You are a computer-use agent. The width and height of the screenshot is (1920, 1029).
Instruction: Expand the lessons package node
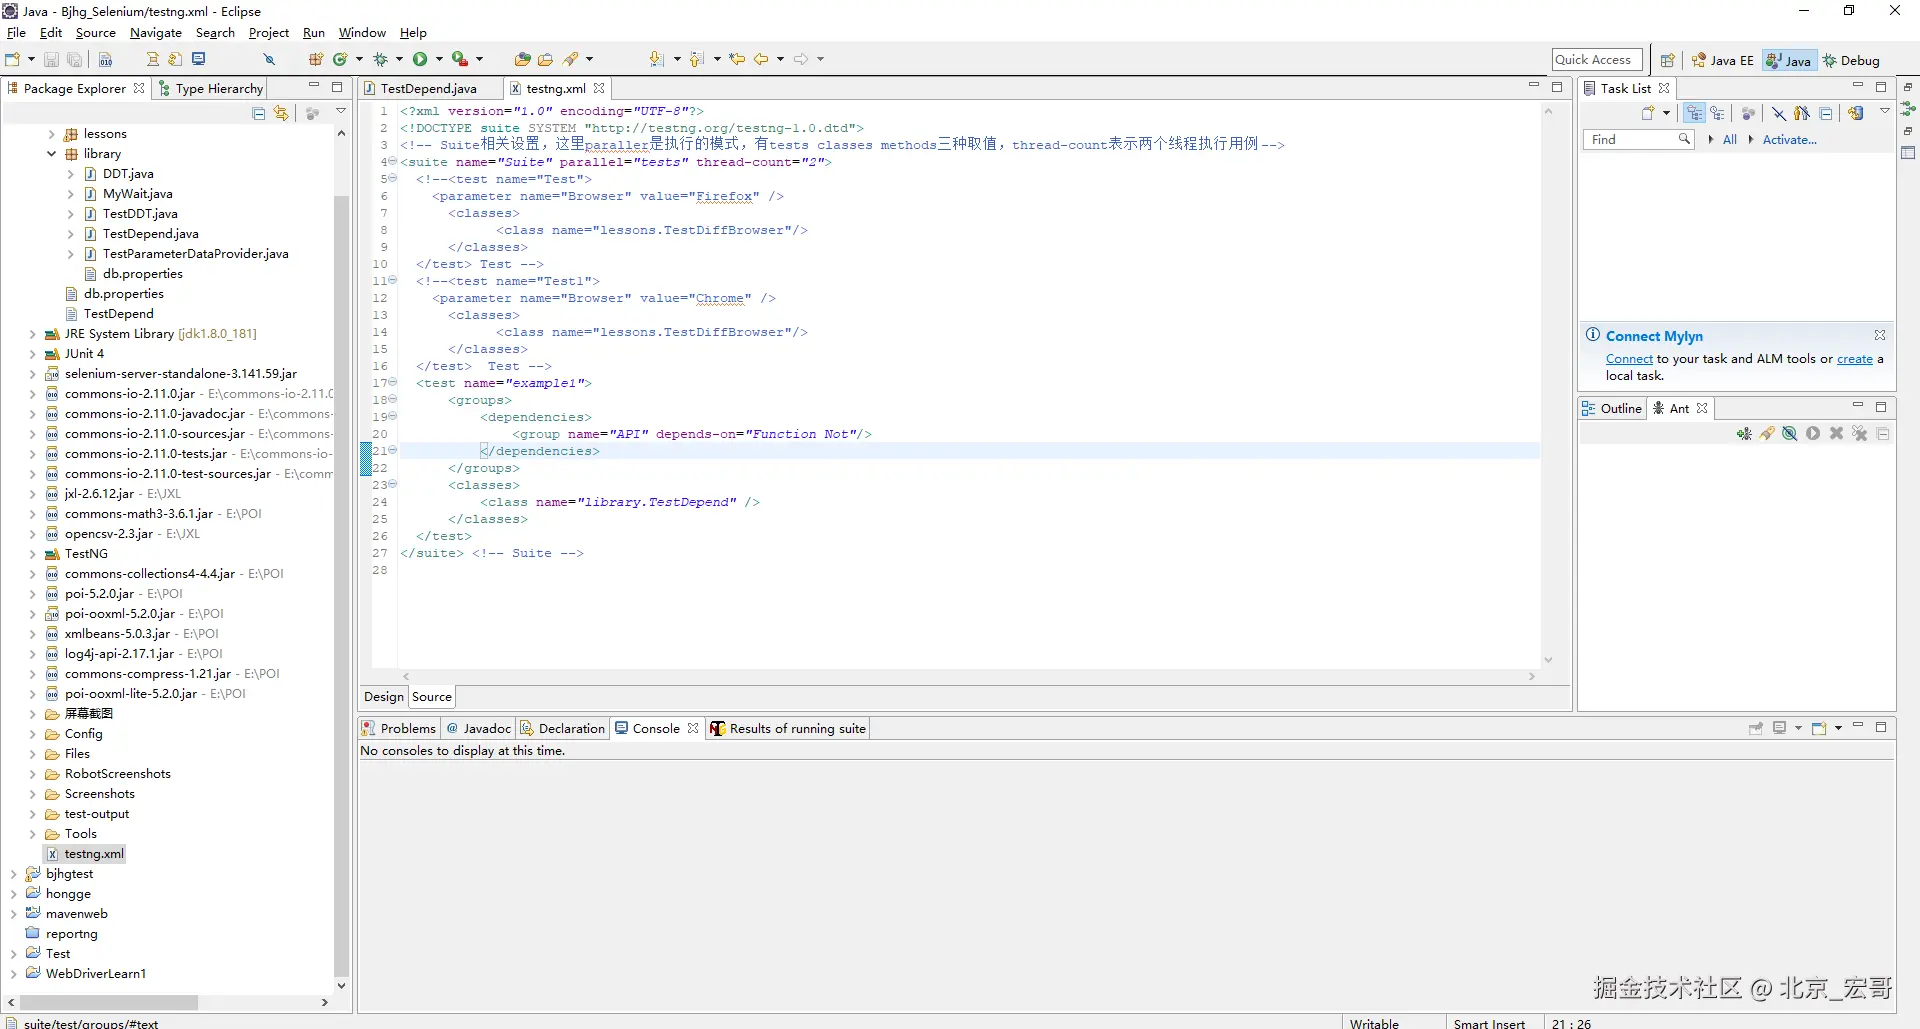51,134
